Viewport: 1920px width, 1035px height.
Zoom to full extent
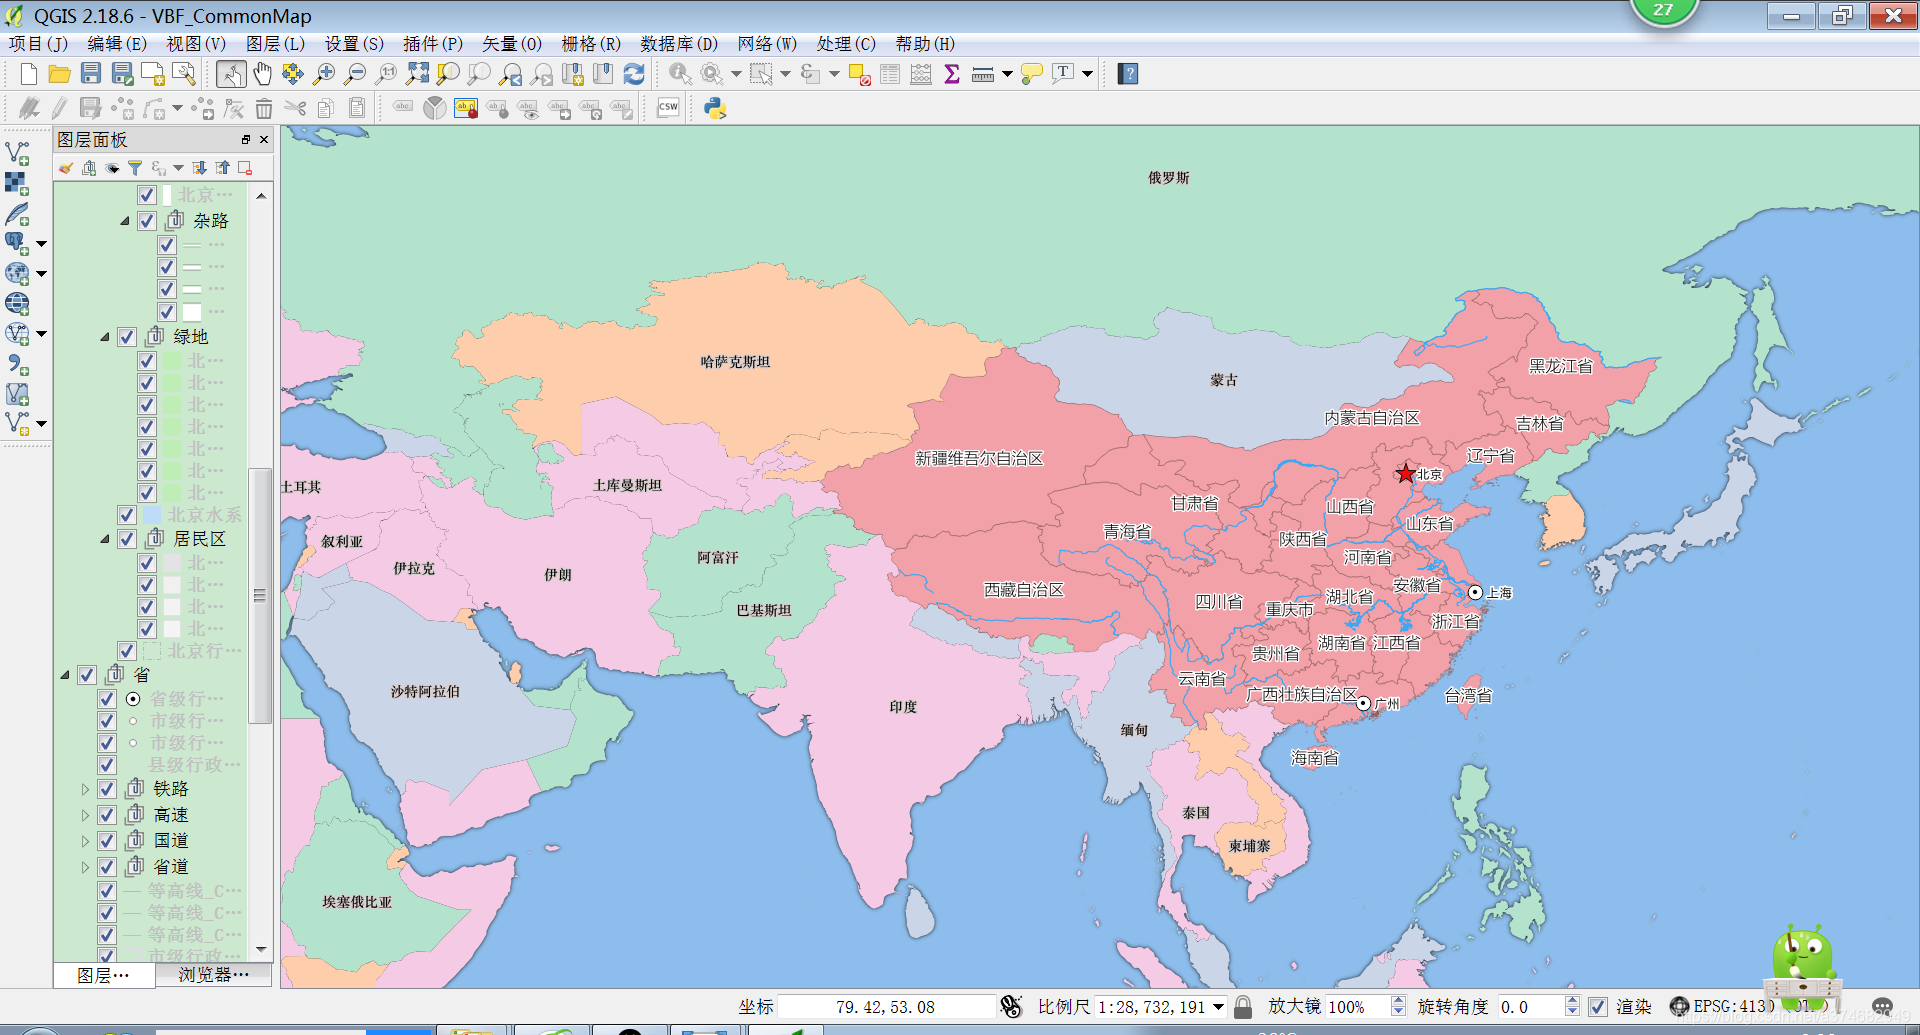[x=417, y=74]
